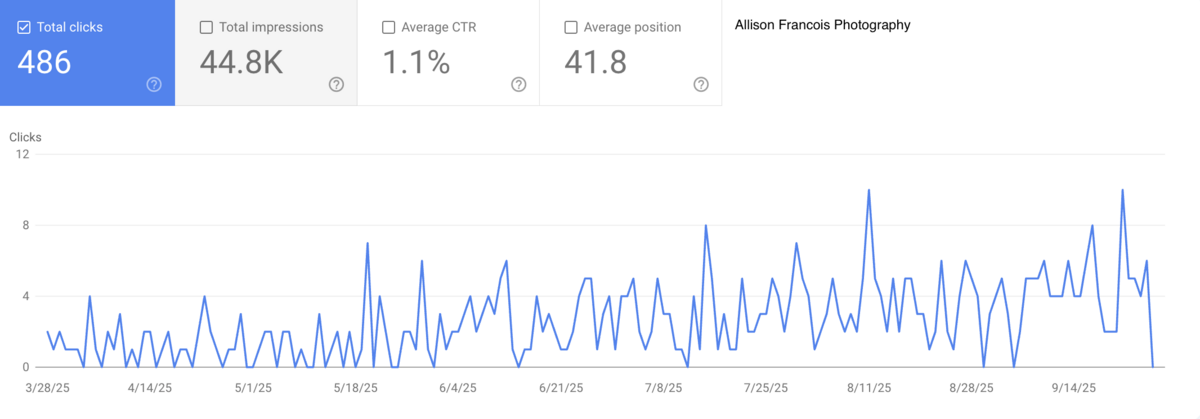Check the Average position checkbox
The width and height of the screenshot is (1200, 419).
[x=571, y=27]
